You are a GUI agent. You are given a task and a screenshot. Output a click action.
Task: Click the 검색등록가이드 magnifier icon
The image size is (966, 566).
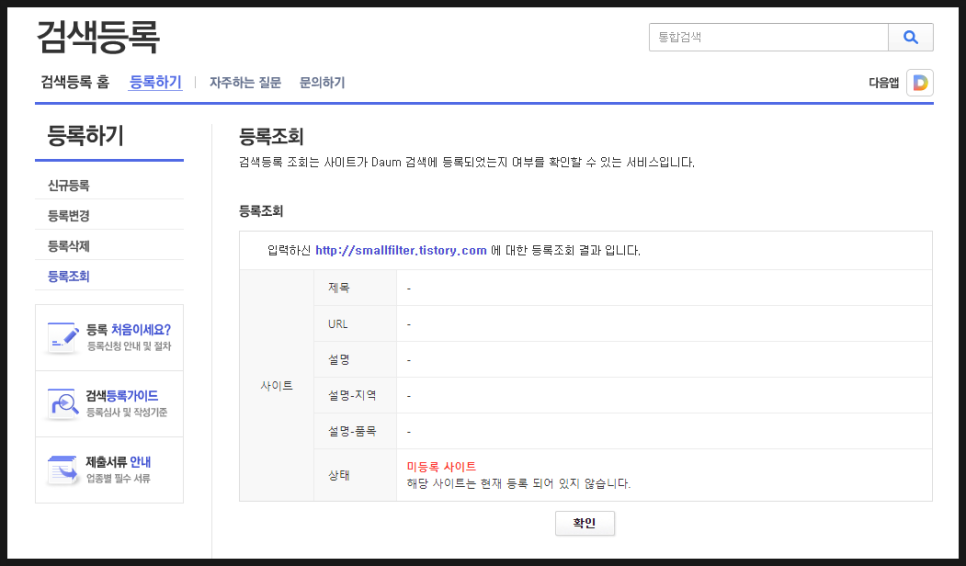[63, 403]
